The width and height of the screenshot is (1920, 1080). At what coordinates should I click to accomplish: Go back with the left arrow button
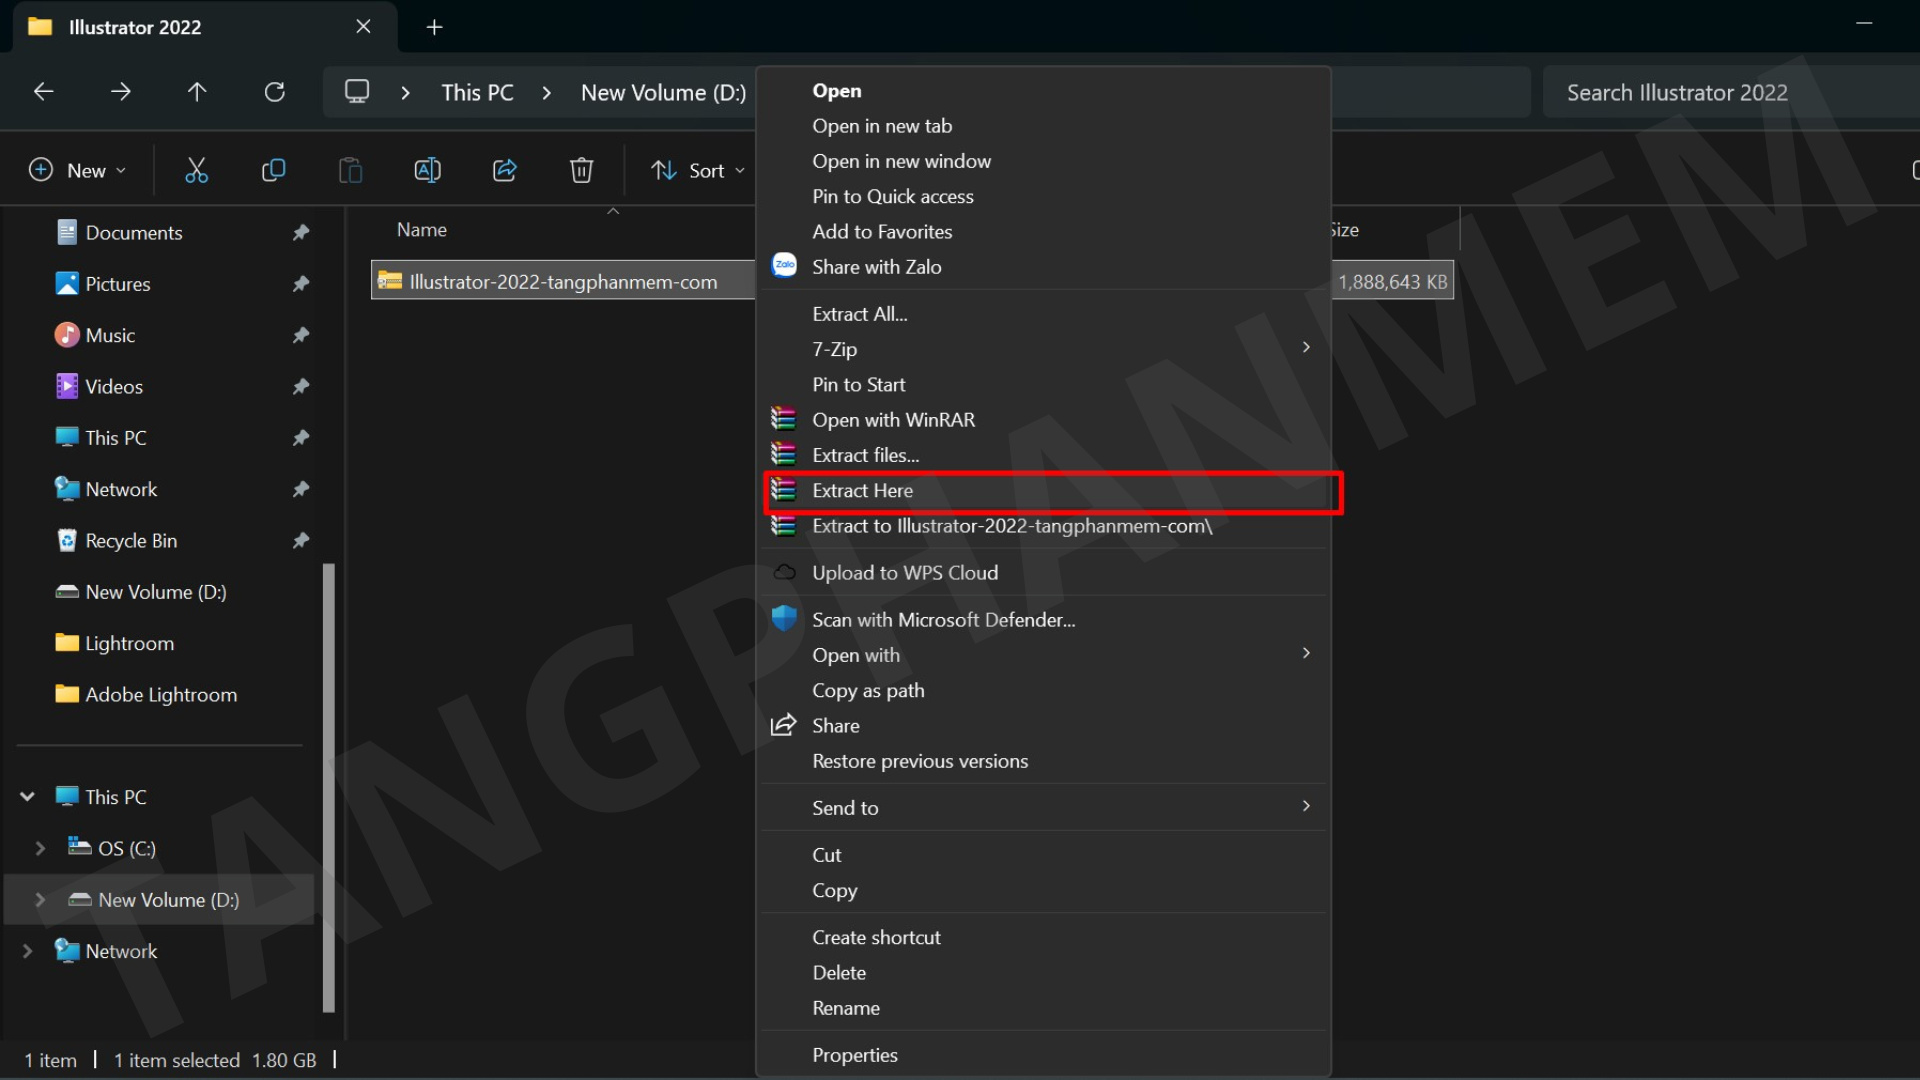[43, 92]
